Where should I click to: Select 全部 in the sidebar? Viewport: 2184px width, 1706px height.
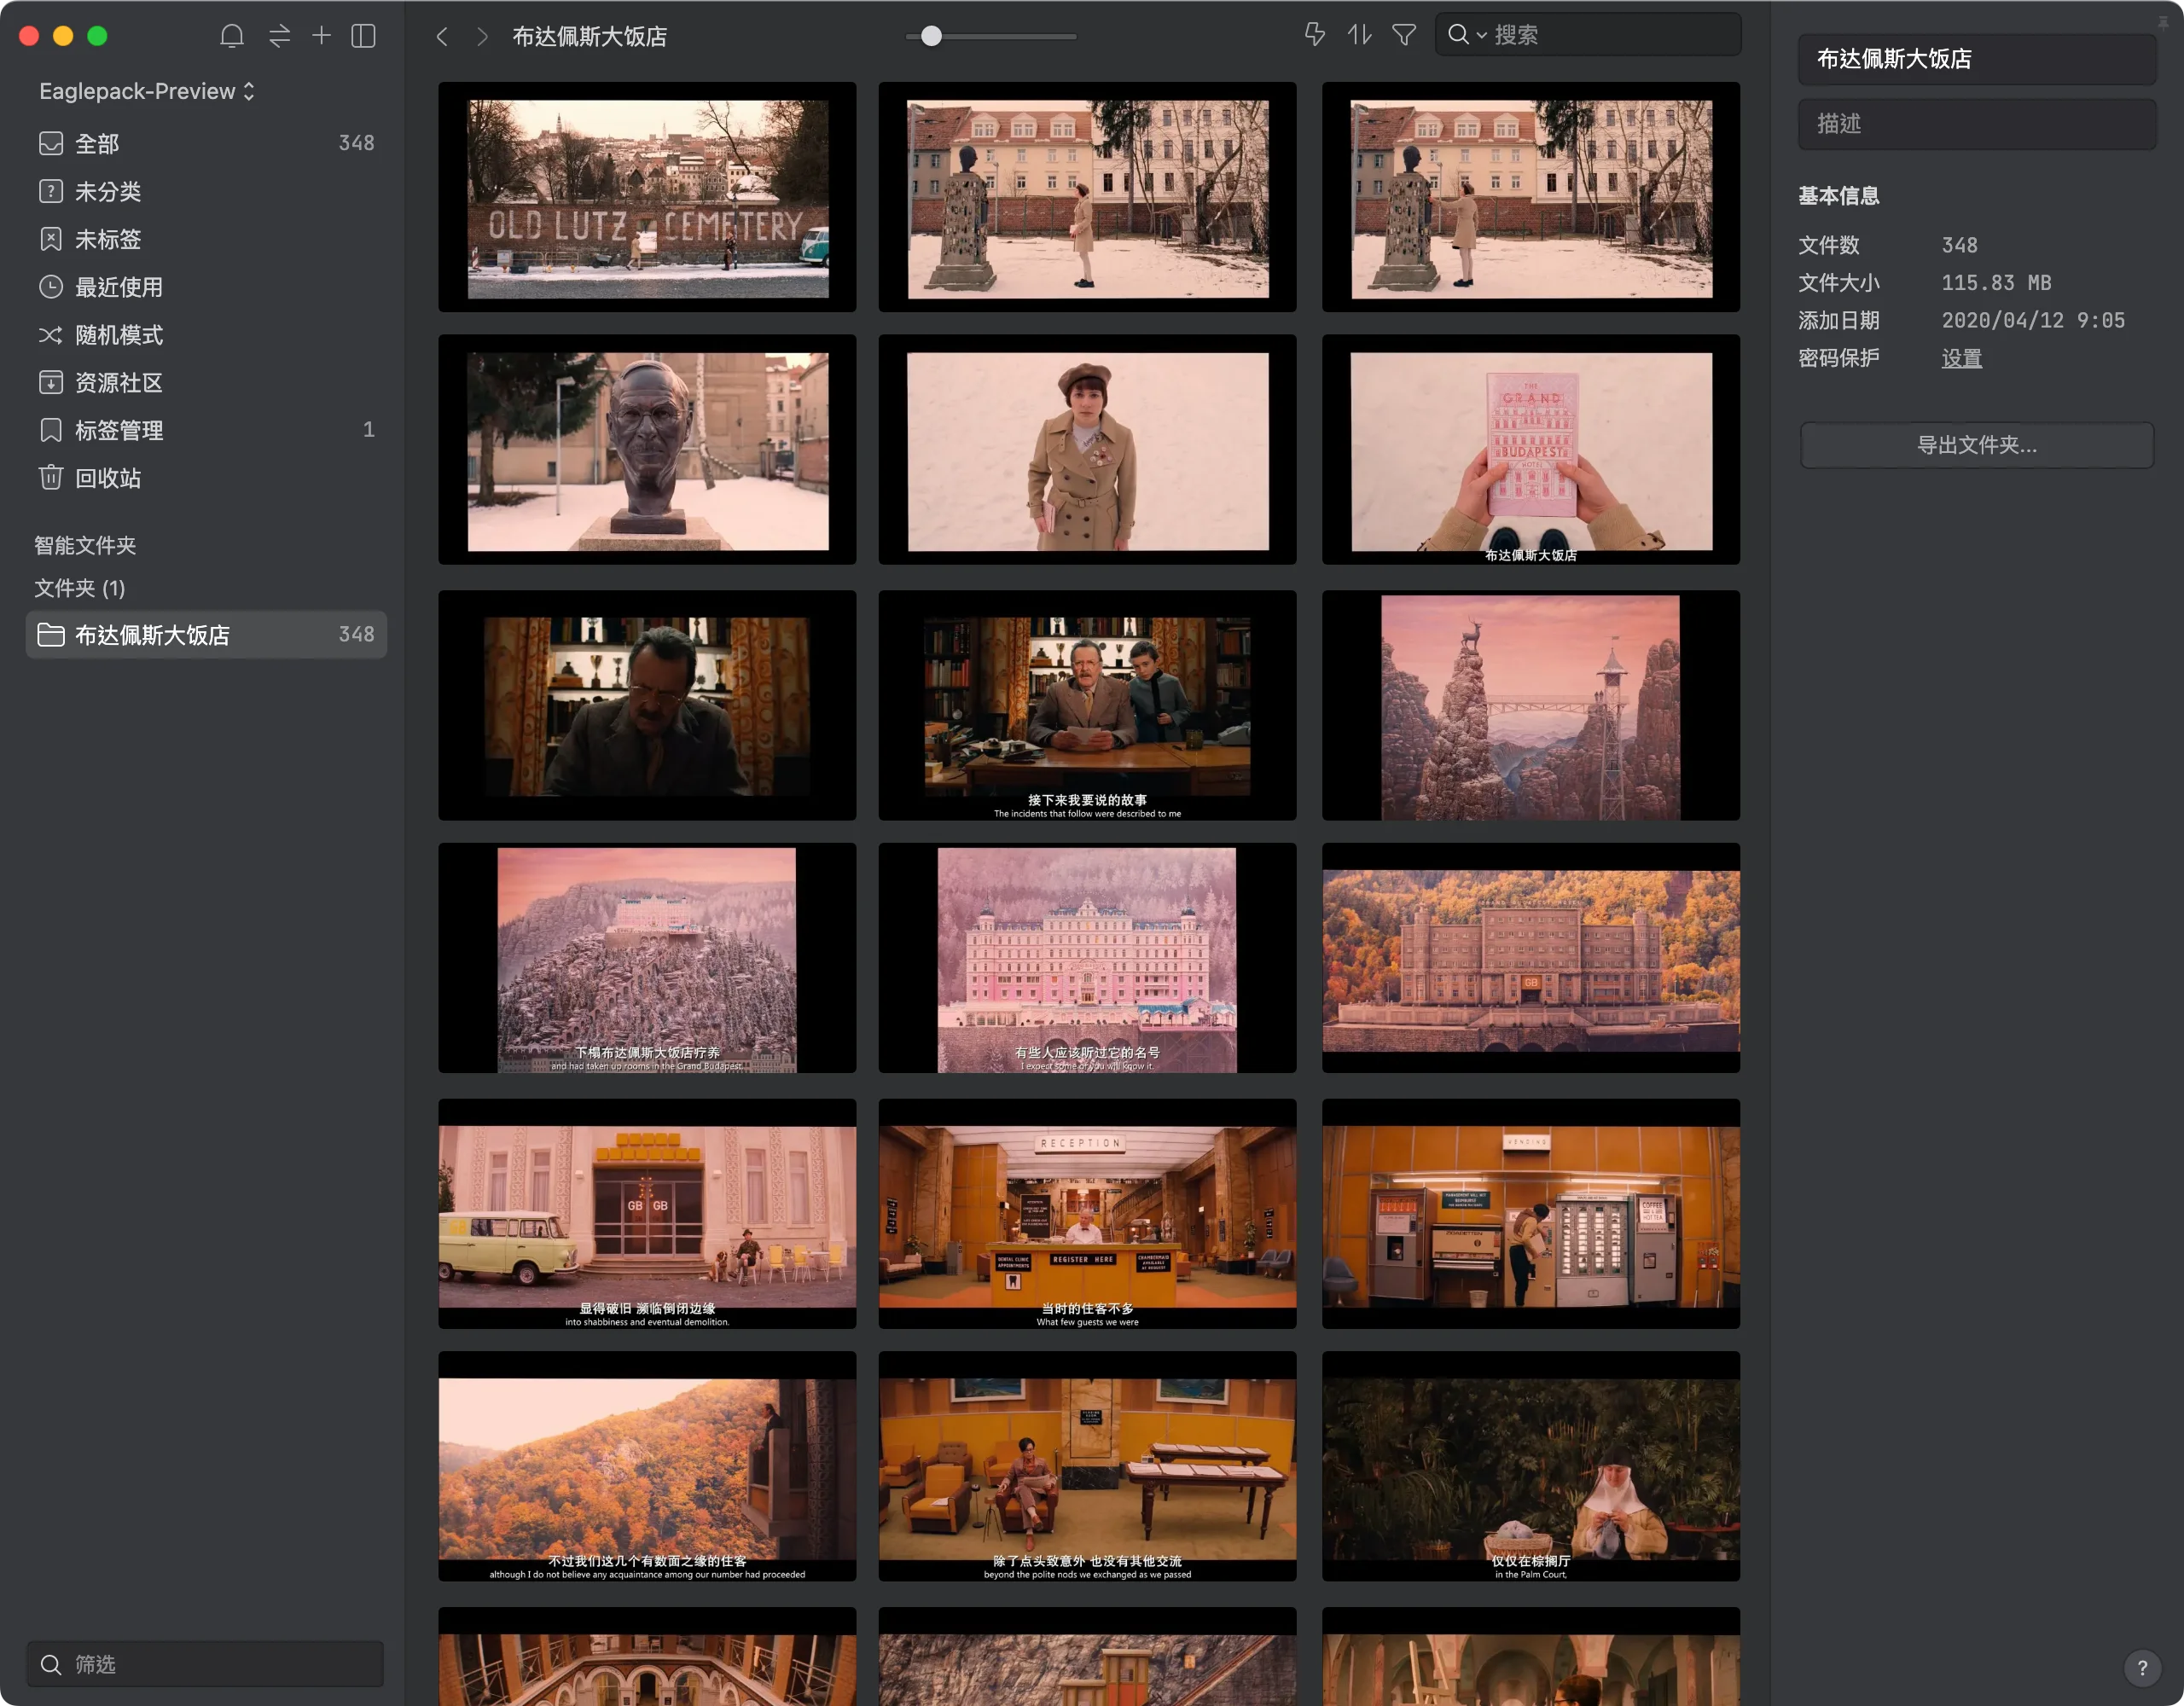(206, 143)
